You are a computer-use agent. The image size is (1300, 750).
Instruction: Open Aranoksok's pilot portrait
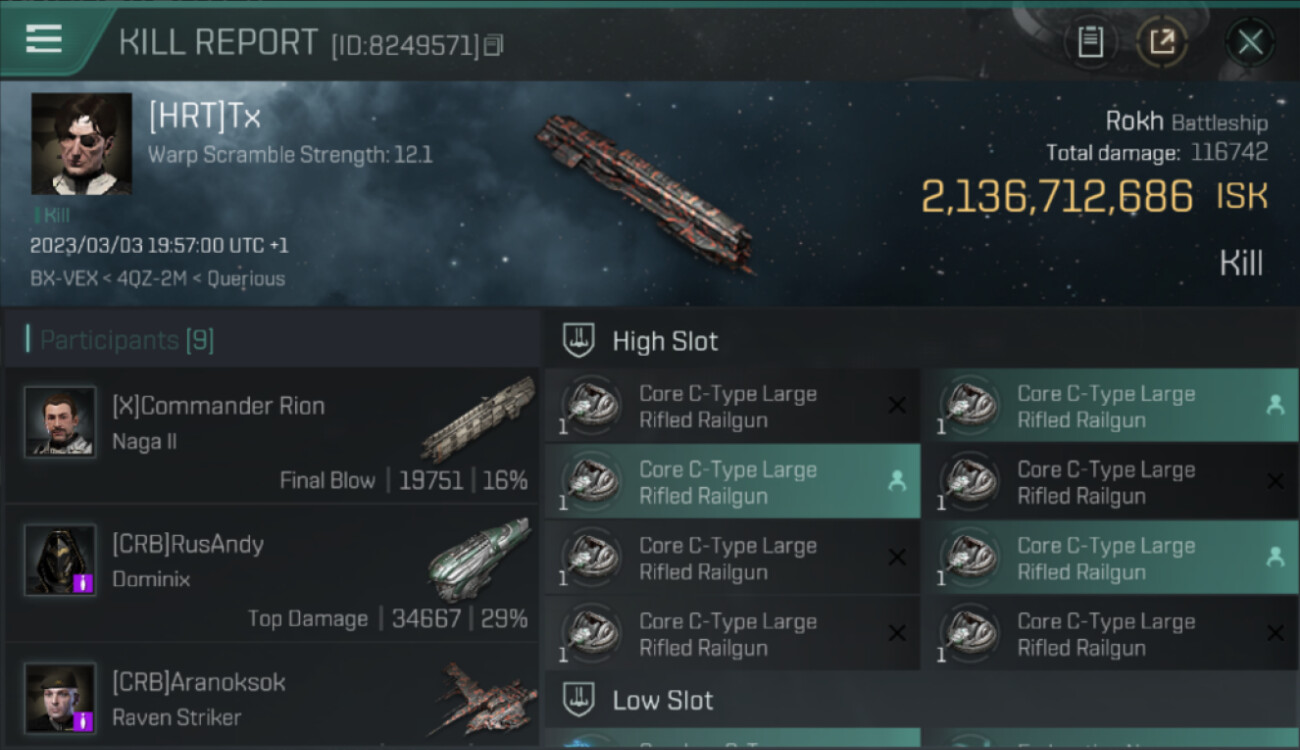click(60, 697)
